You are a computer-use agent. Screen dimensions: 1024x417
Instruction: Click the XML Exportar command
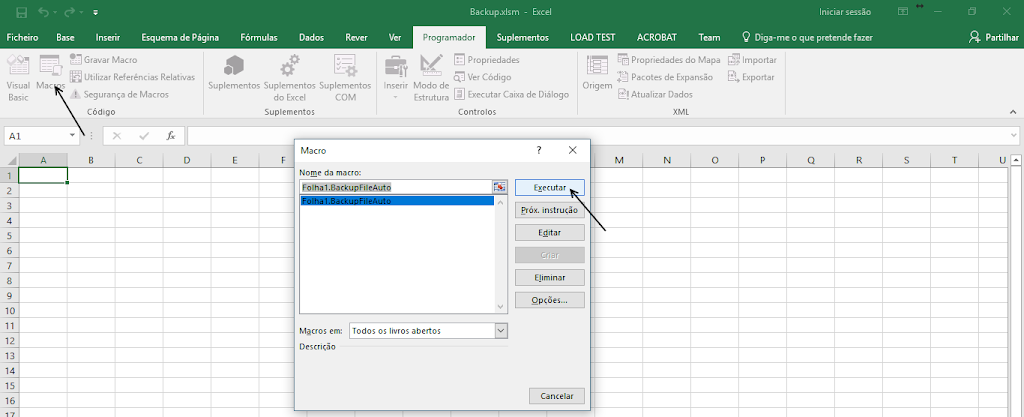pyautogui.click(x=752, y=77)
